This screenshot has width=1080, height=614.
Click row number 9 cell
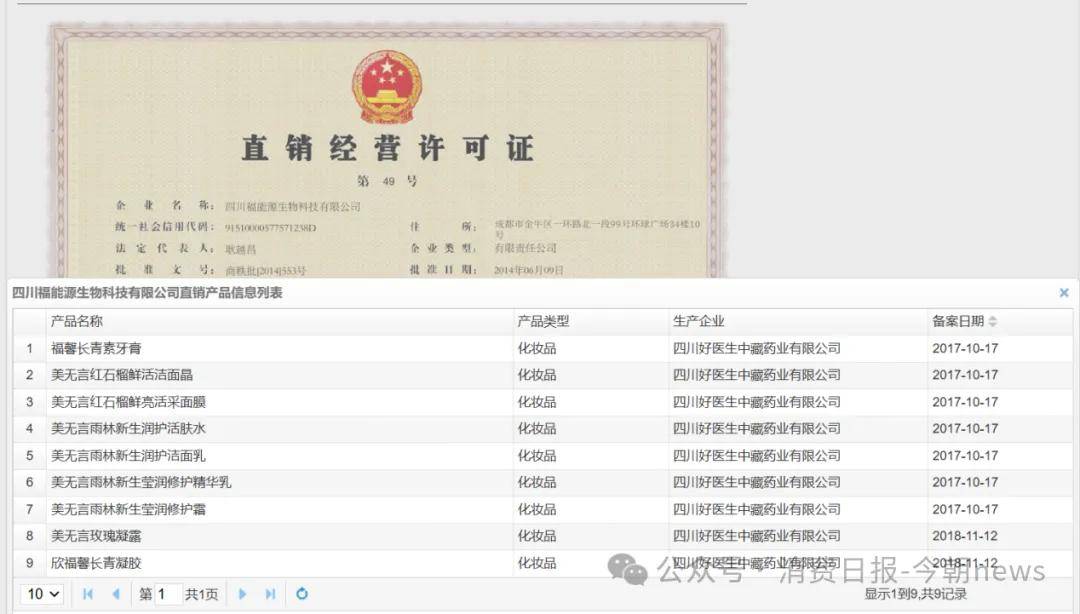[x=30, y=563]
